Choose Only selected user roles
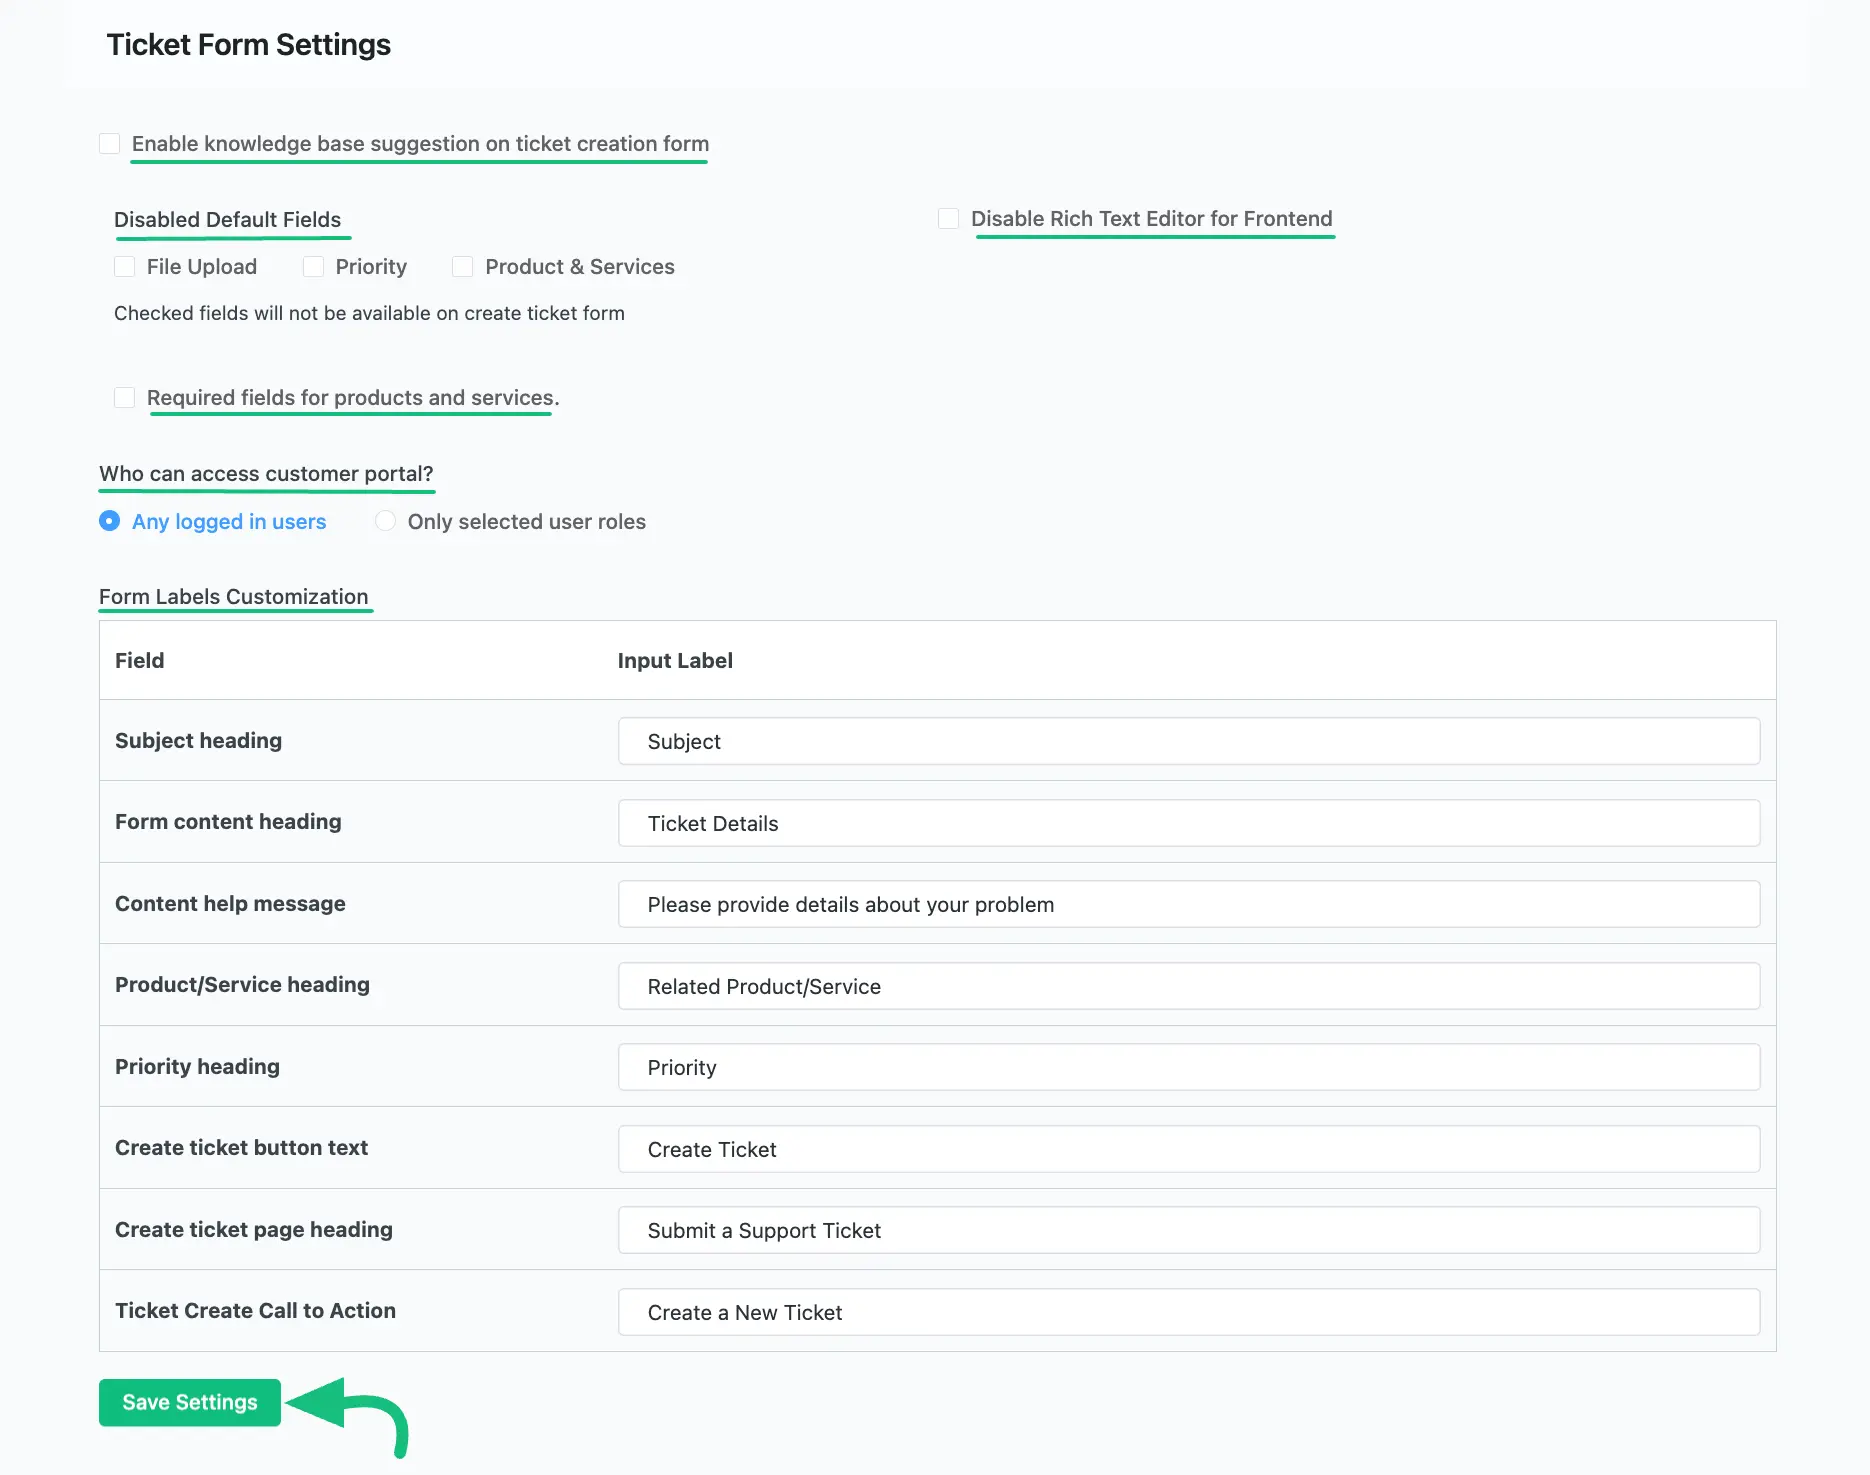 coord(386,521)
